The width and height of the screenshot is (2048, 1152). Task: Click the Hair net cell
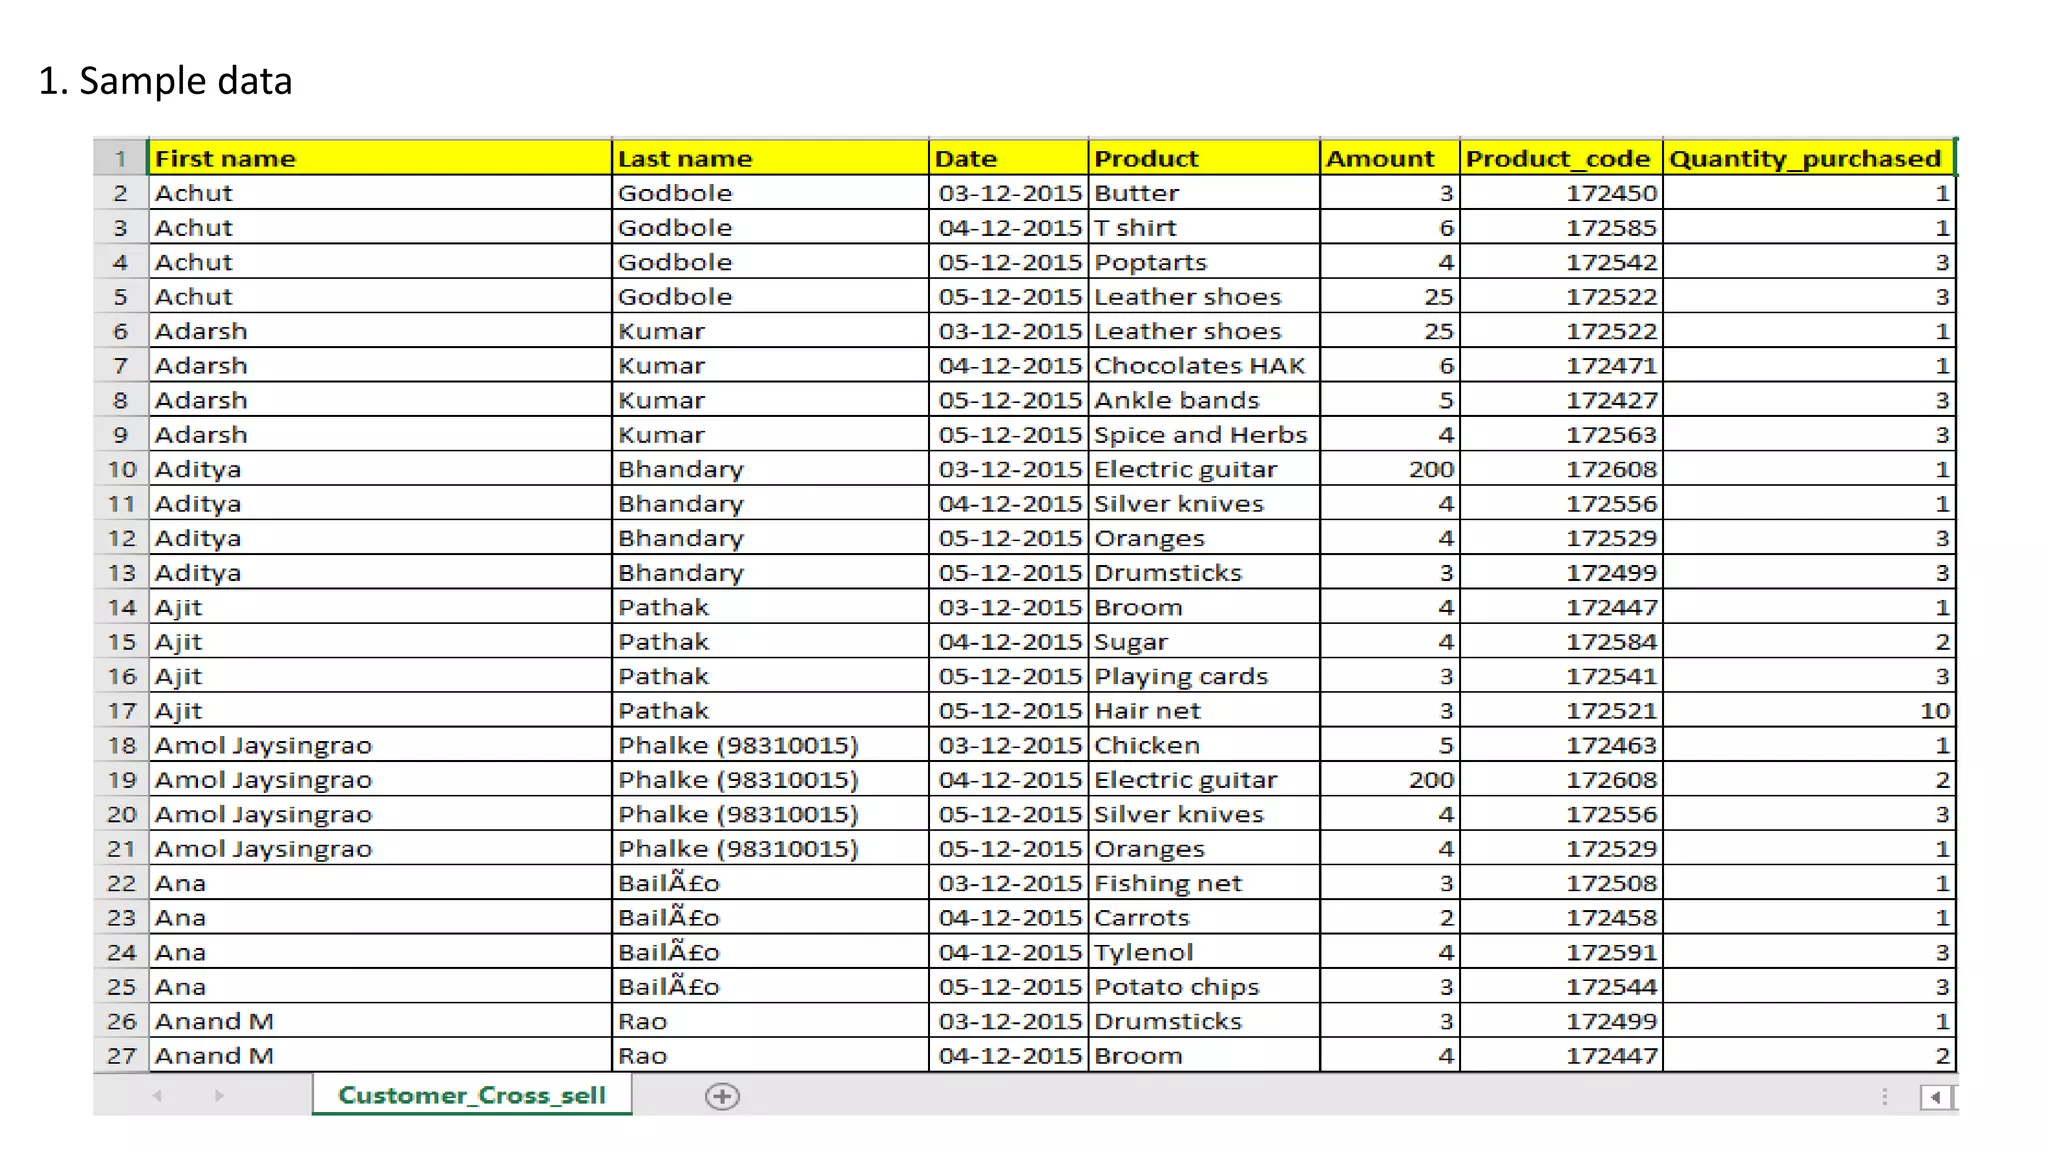click(1204, 710)
